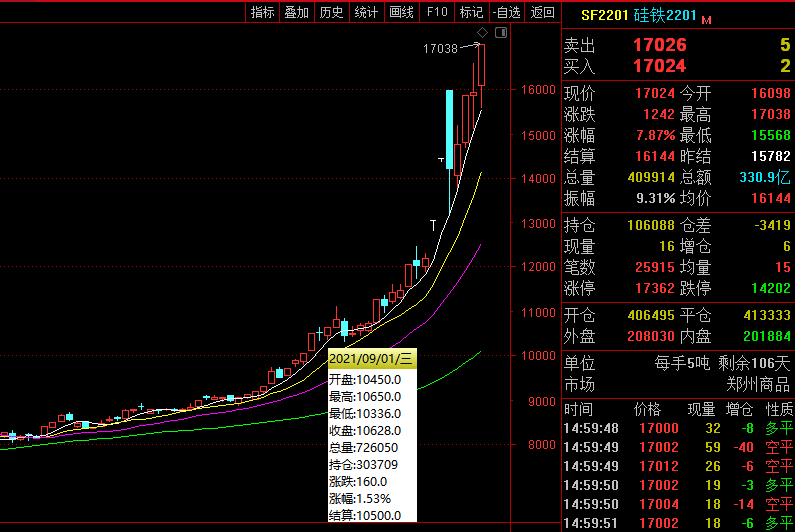Select the 画线 drawing tool
This screenshot has width=795, height=532.
click(x=401, y=12)
